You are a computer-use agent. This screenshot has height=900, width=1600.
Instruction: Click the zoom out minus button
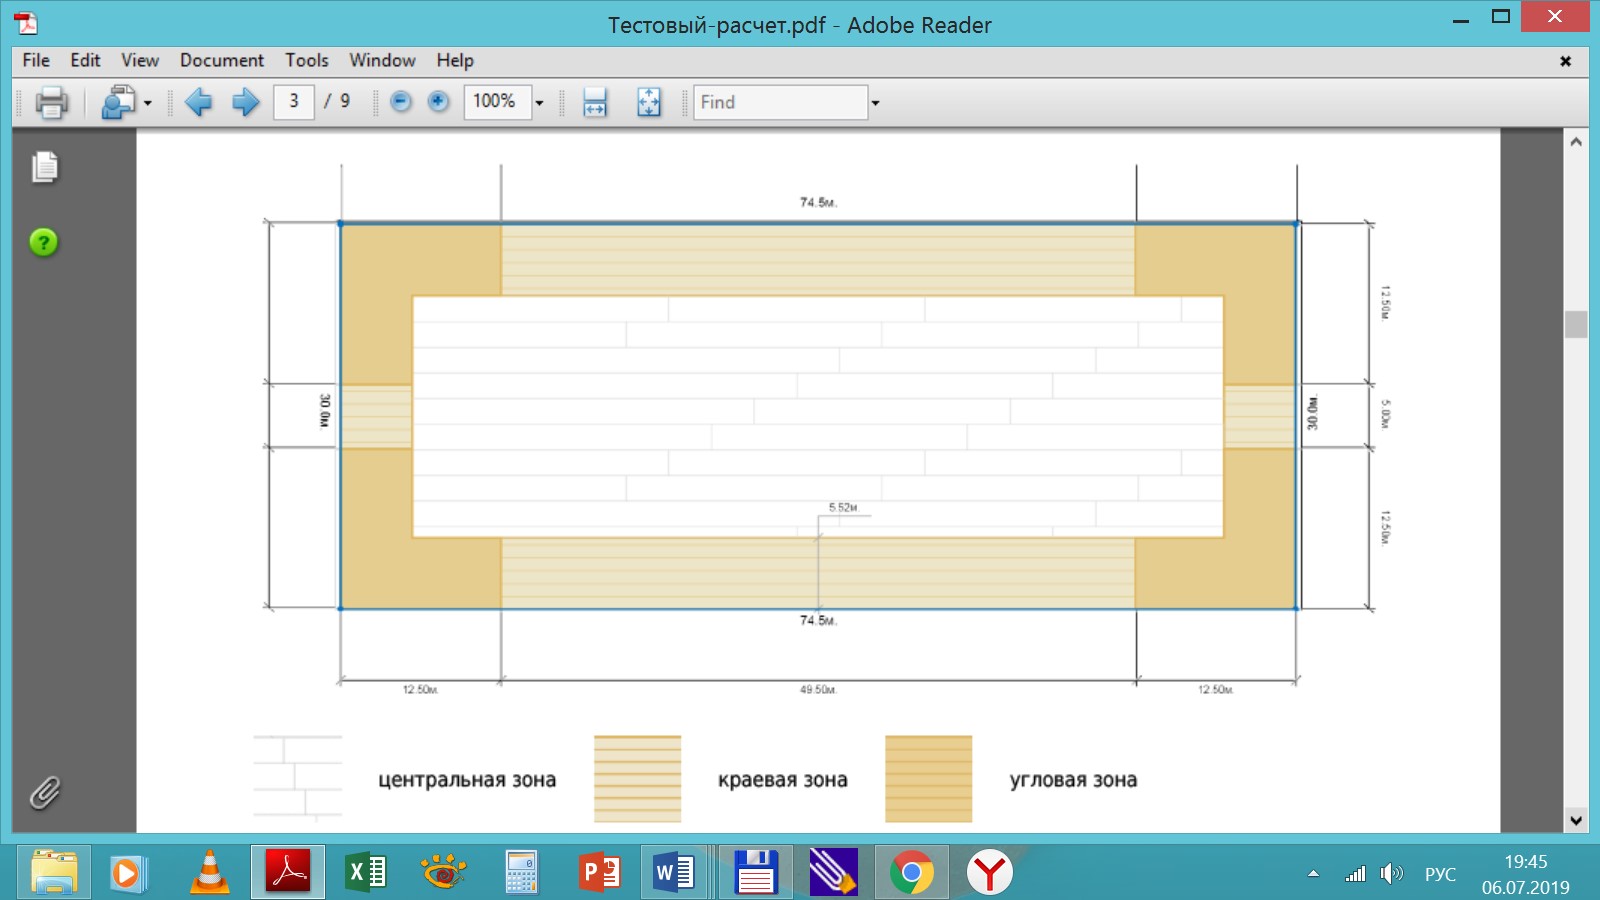tap(401, 102)
